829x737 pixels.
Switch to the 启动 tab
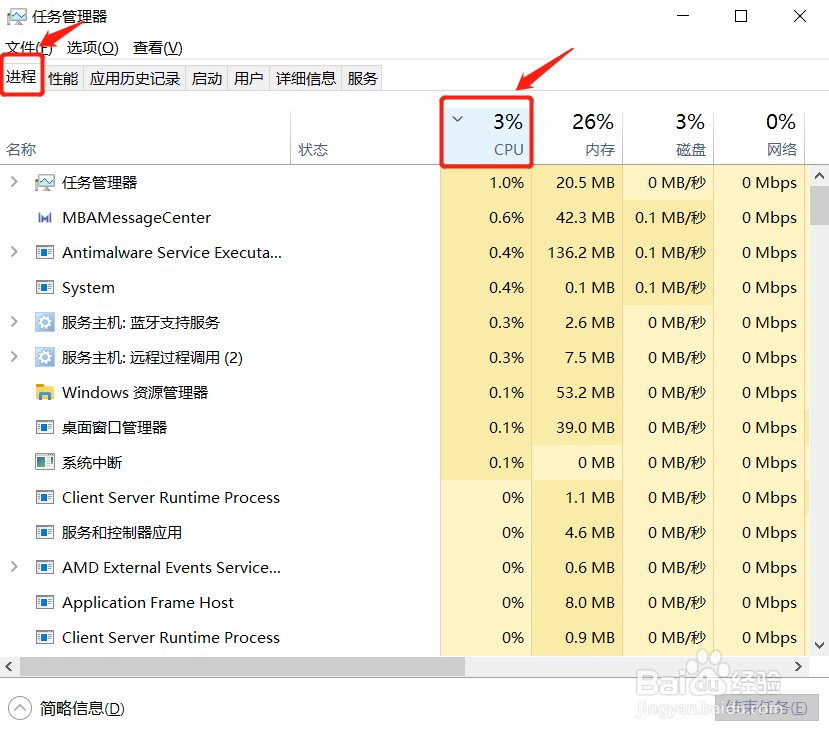point(206,77)
